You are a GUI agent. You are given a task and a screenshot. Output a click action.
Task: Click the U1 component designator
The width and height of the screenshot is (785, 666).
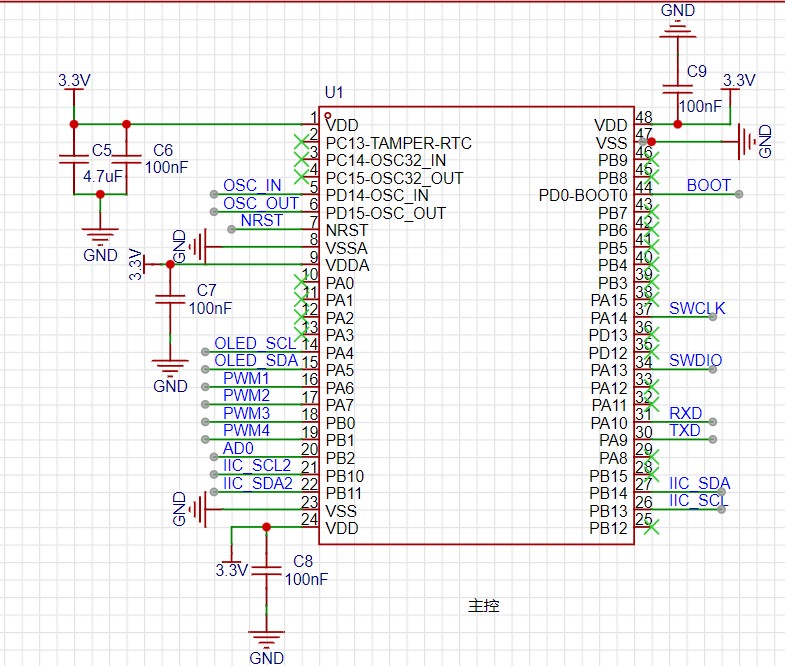334,93
